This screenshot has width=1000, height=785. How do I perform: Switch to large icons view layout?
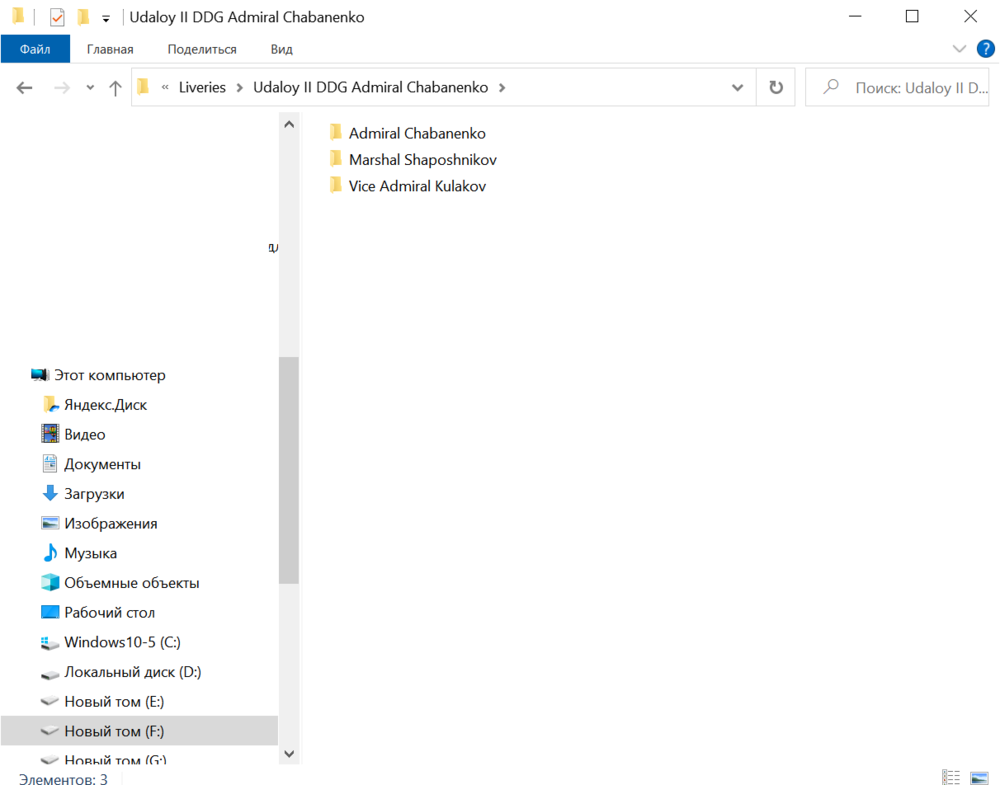point(979,777)
